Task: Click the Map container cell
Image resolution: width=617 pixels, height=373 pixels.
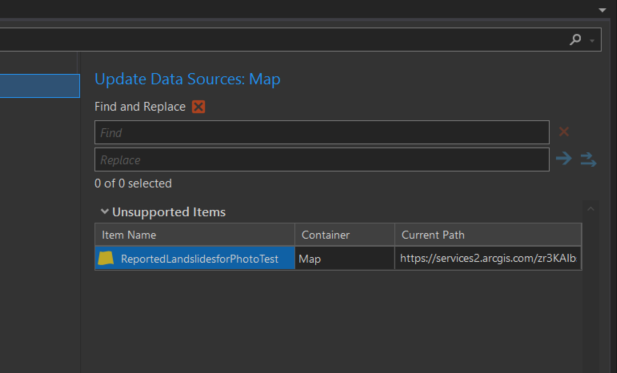Action: 344,259
